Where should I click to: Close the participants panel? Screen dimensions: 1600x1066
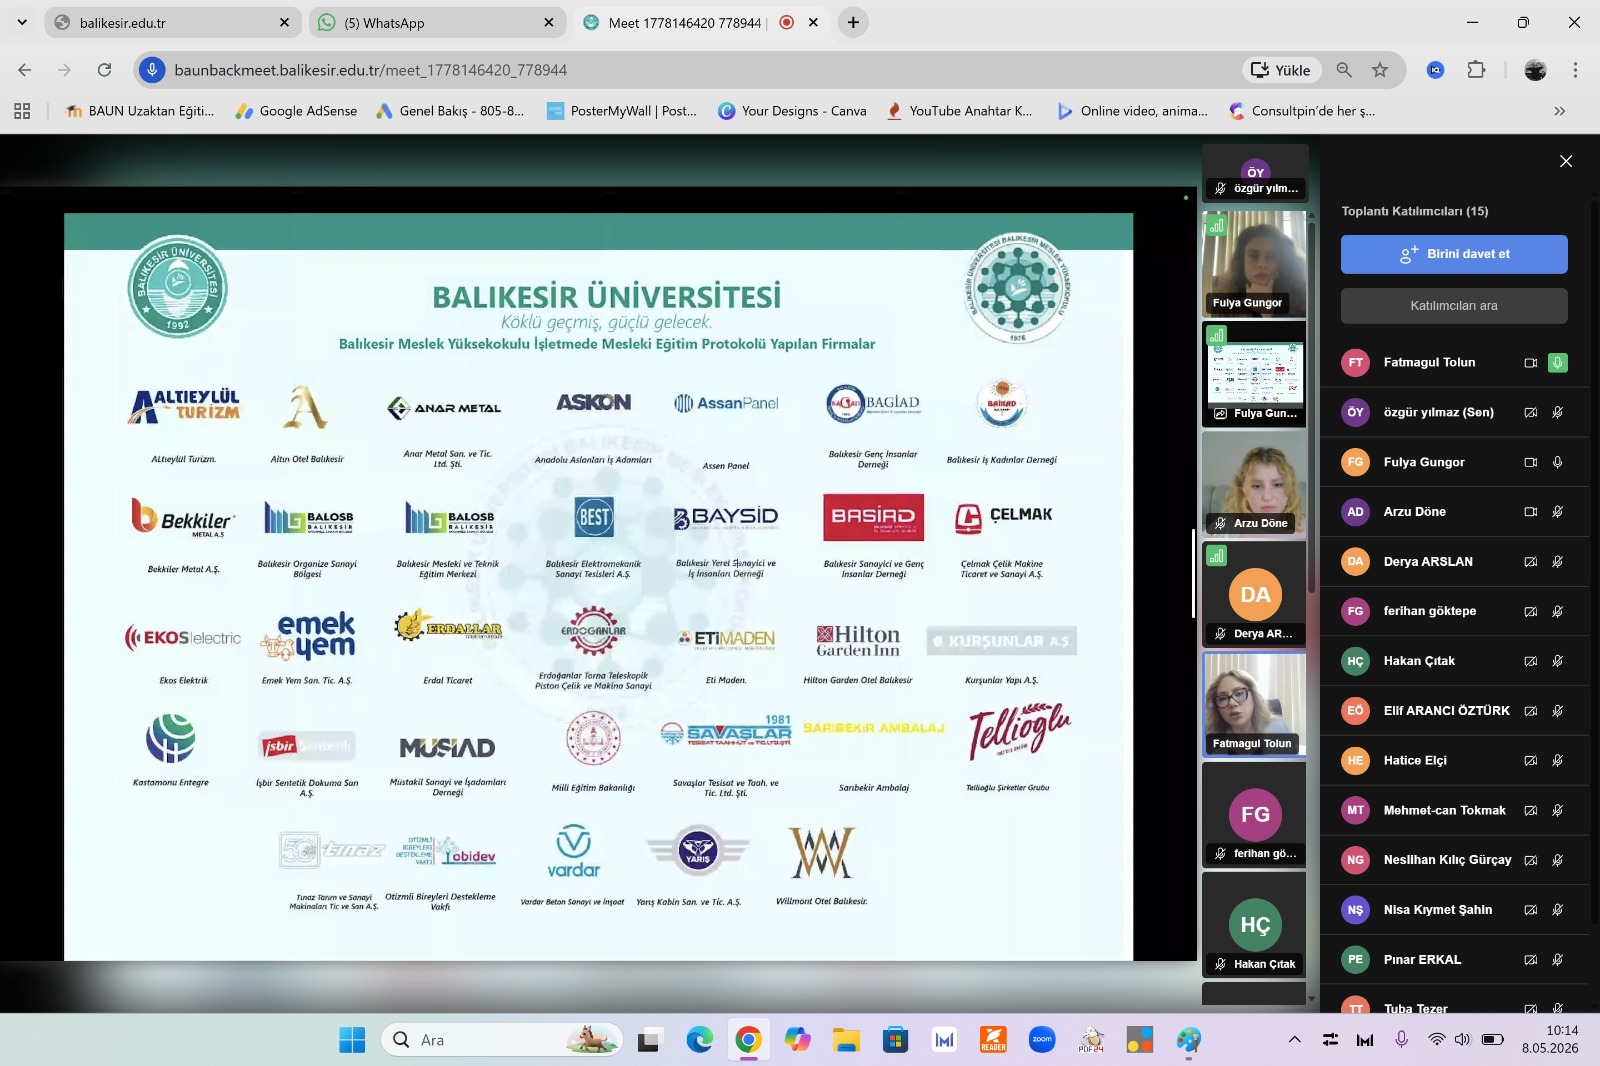pos(1566,161)
